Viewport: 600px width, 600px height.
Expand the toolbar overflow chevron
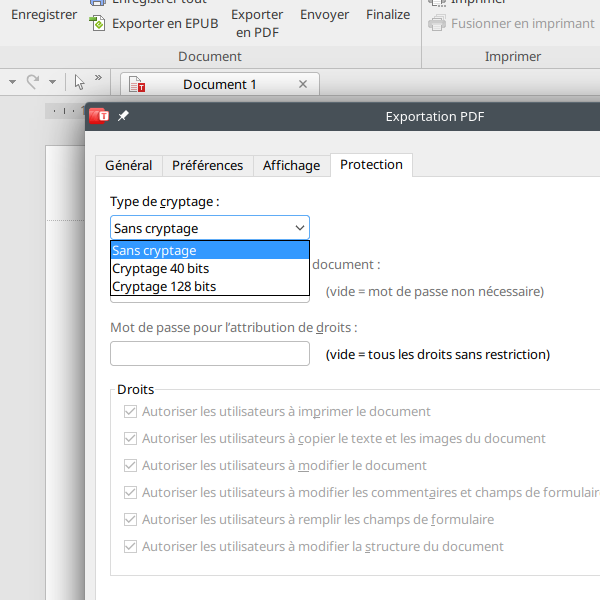[98, 78]
